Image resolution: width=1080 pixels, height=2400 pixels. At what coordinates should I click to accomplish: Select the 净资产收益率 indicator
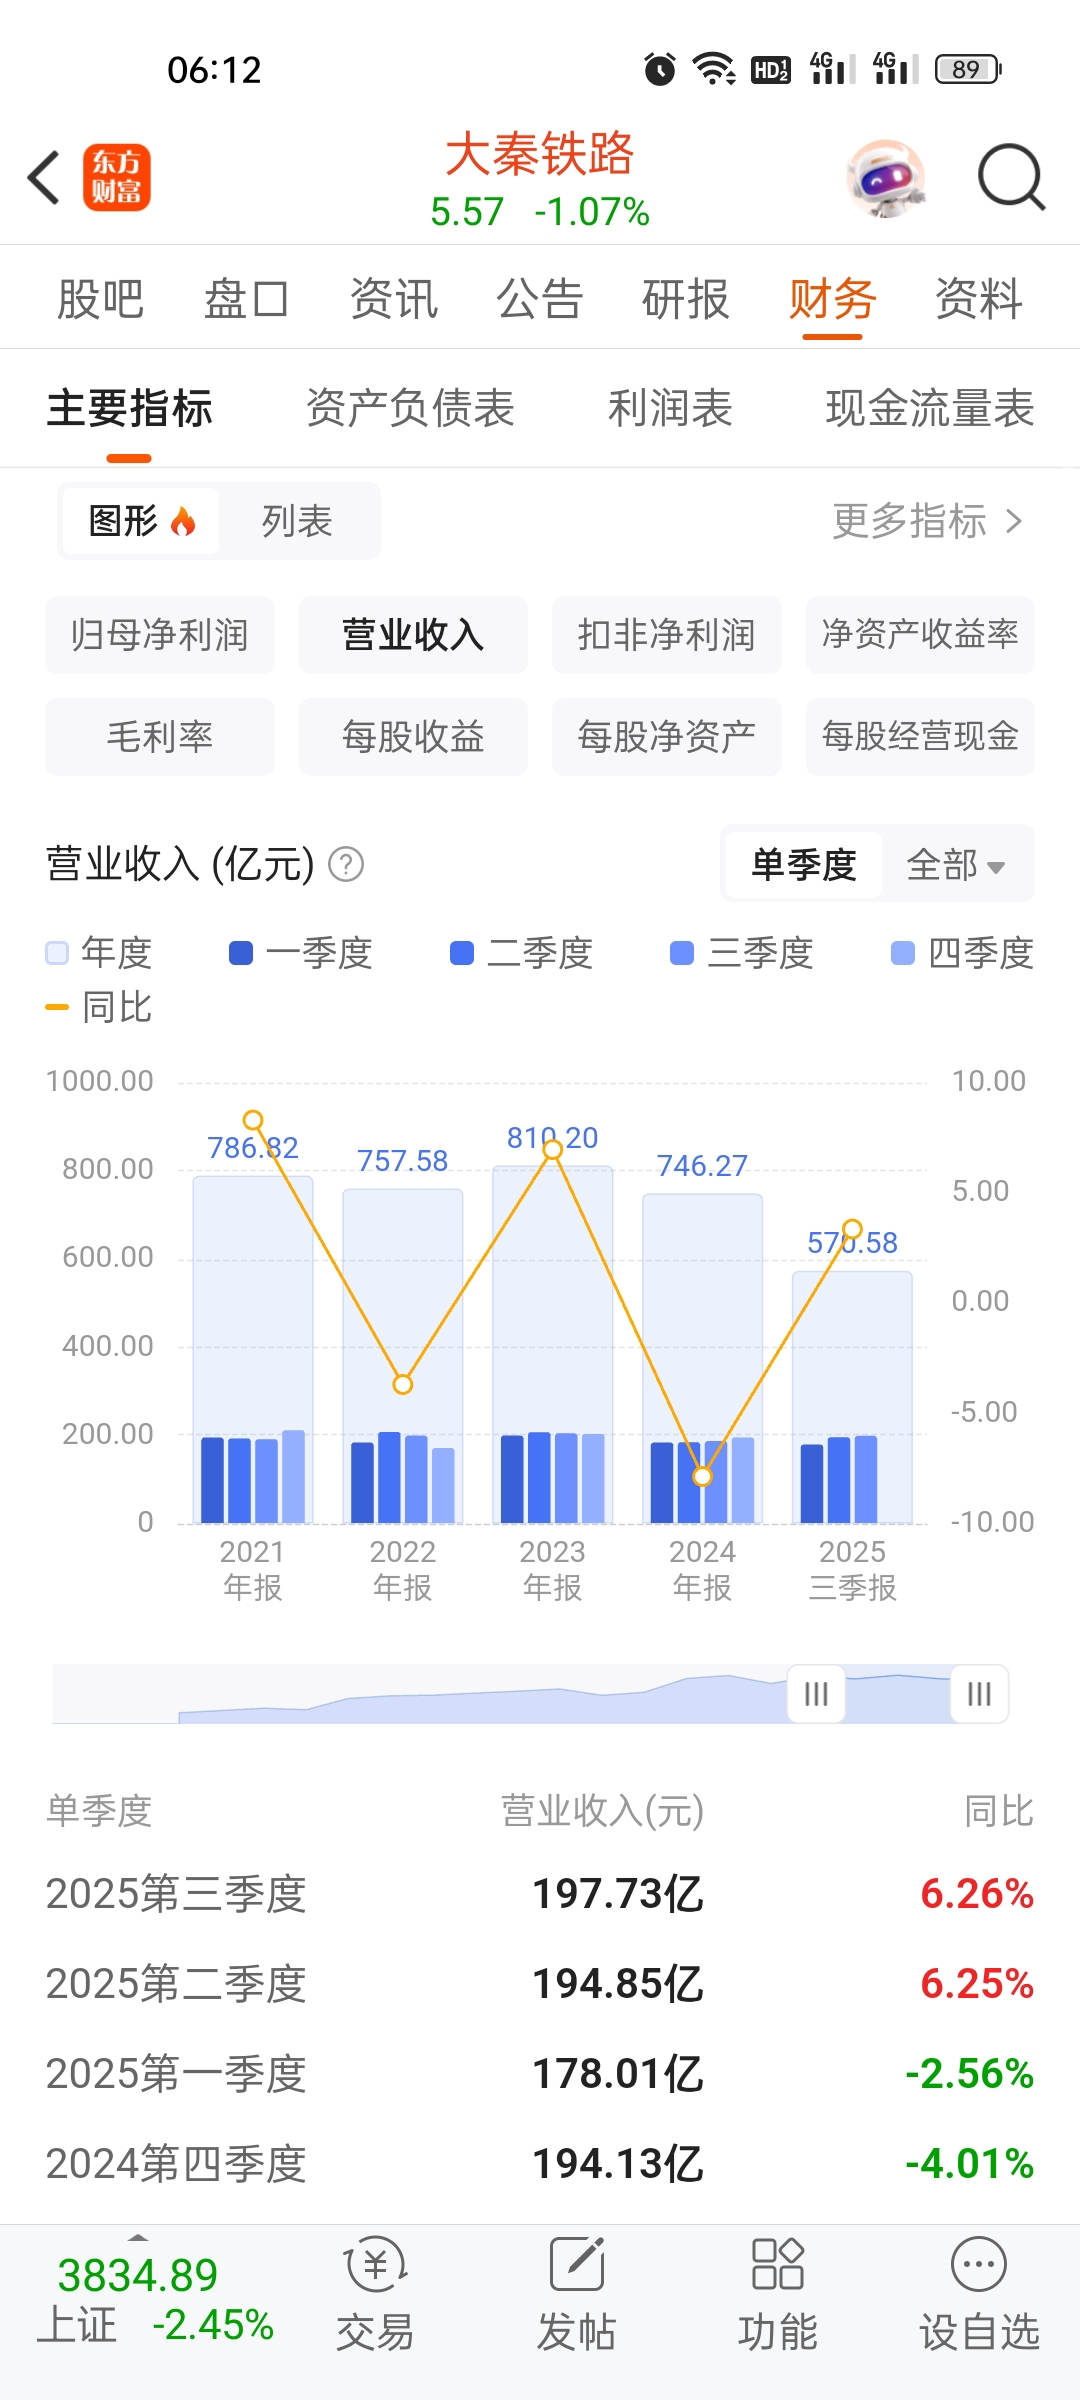[920, 635]
